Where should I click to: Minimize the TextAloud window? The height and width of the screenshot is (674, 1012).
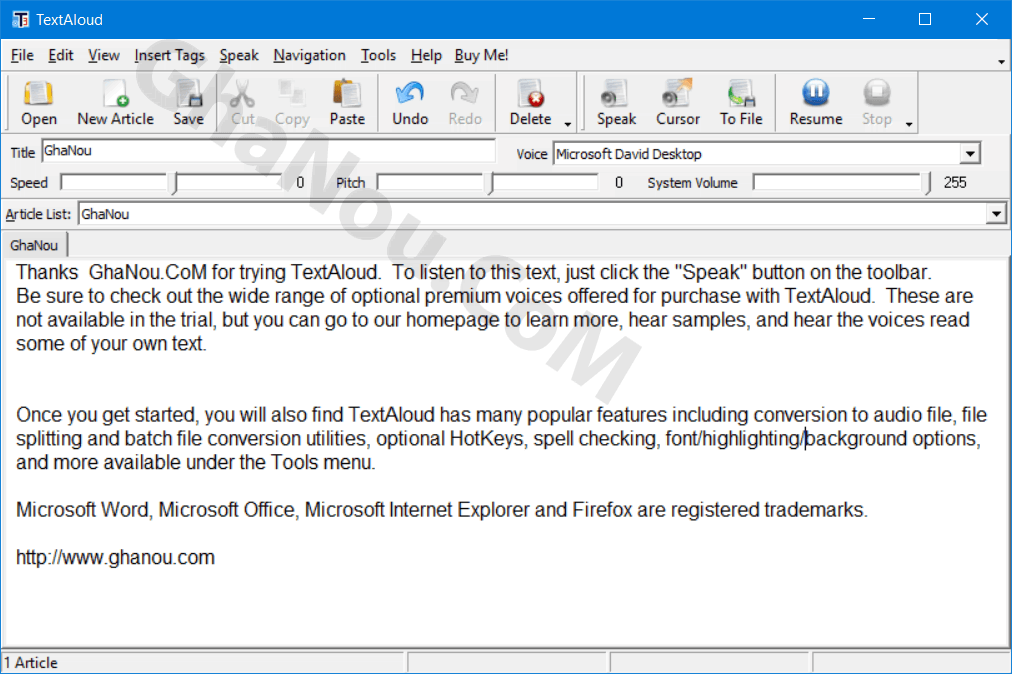[x=869, y=19]
